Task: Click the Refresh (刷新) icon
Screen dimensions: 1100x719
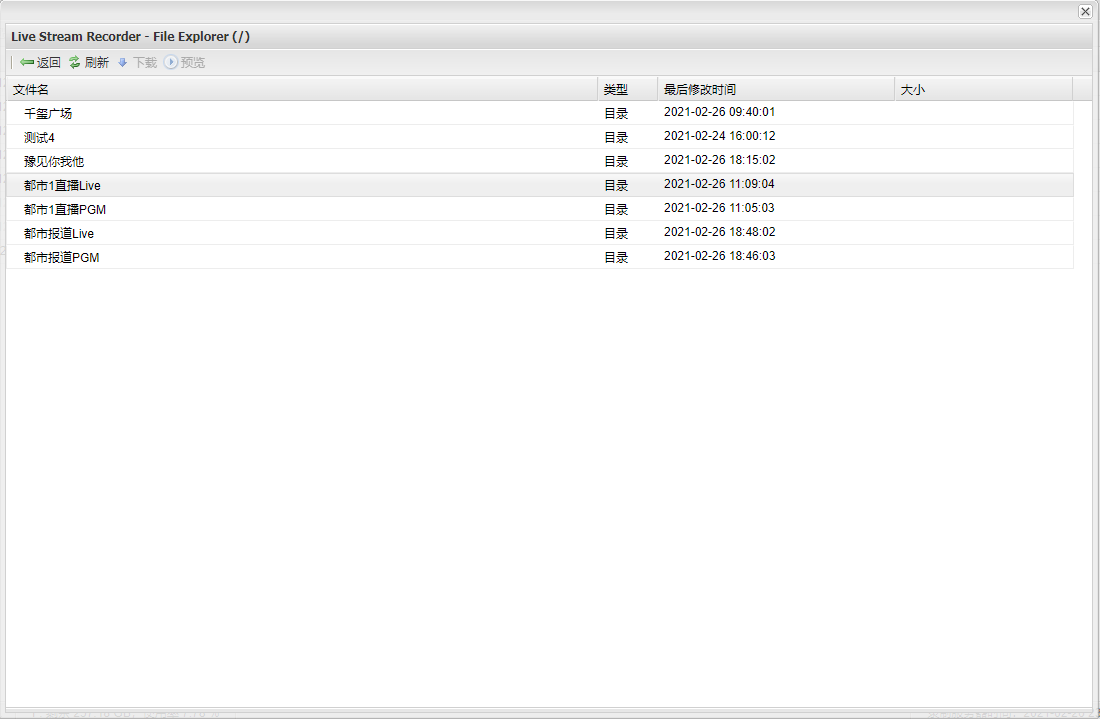Action: click(75, 62)
